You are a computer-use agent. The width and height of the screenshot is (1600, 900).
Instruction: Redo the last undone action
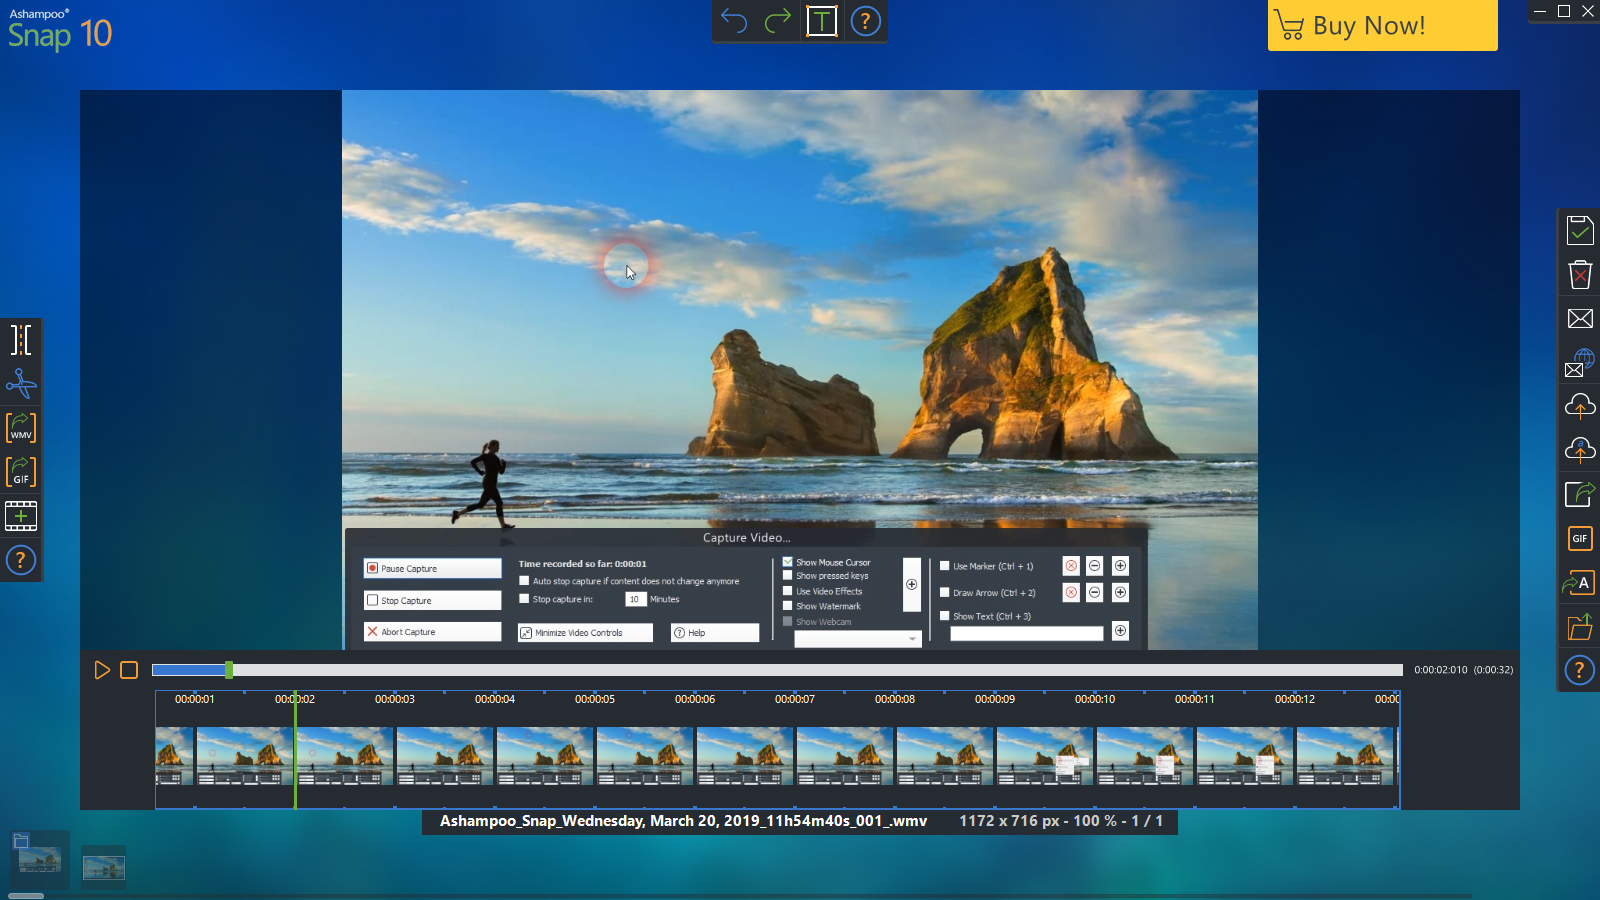coord(778,21)
